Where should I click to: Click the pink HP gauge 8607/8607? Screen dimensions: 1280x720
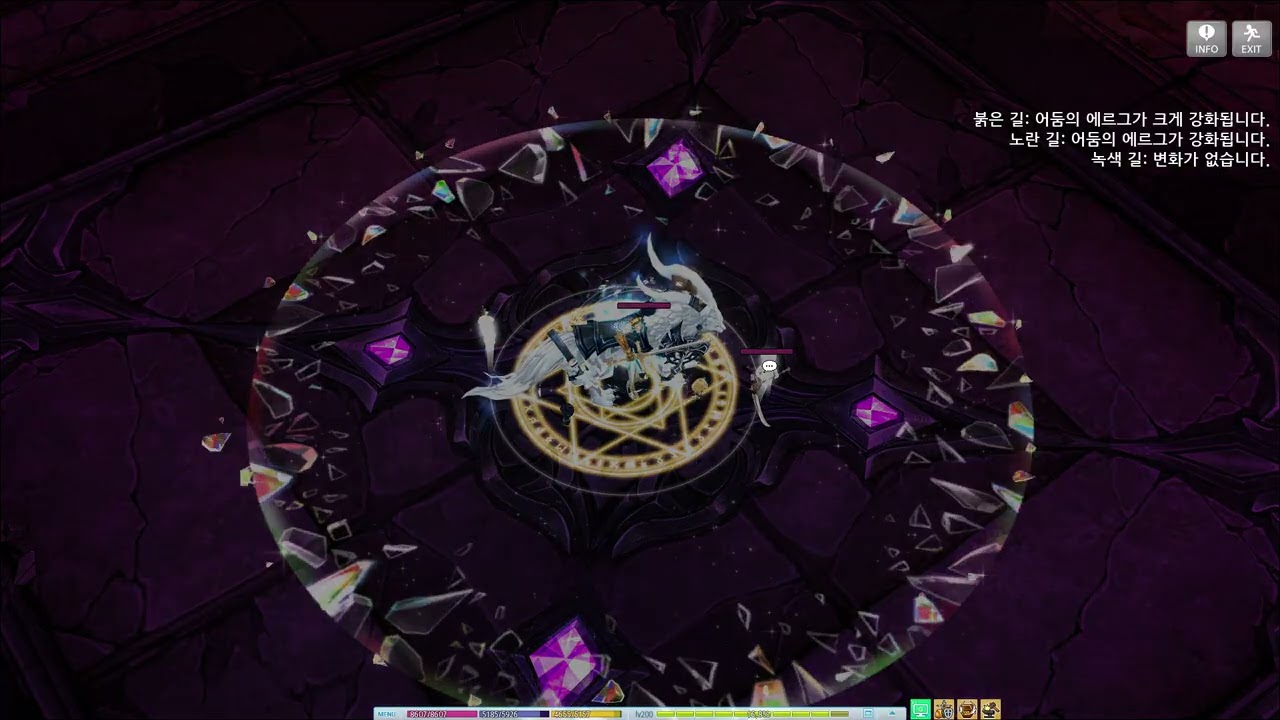(x=442, y=714)
